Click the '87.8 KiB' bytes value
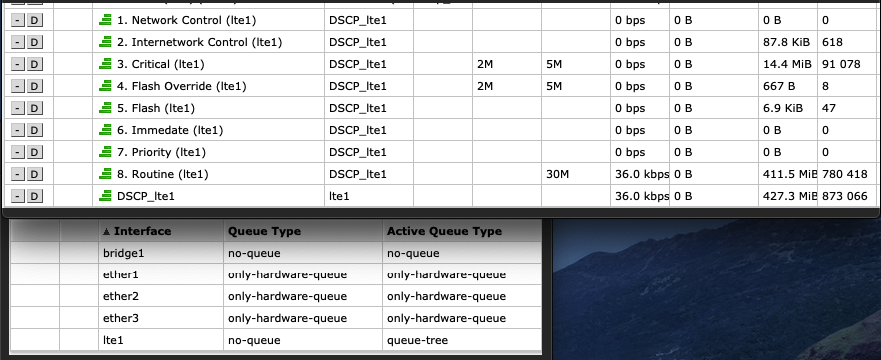 787,43
